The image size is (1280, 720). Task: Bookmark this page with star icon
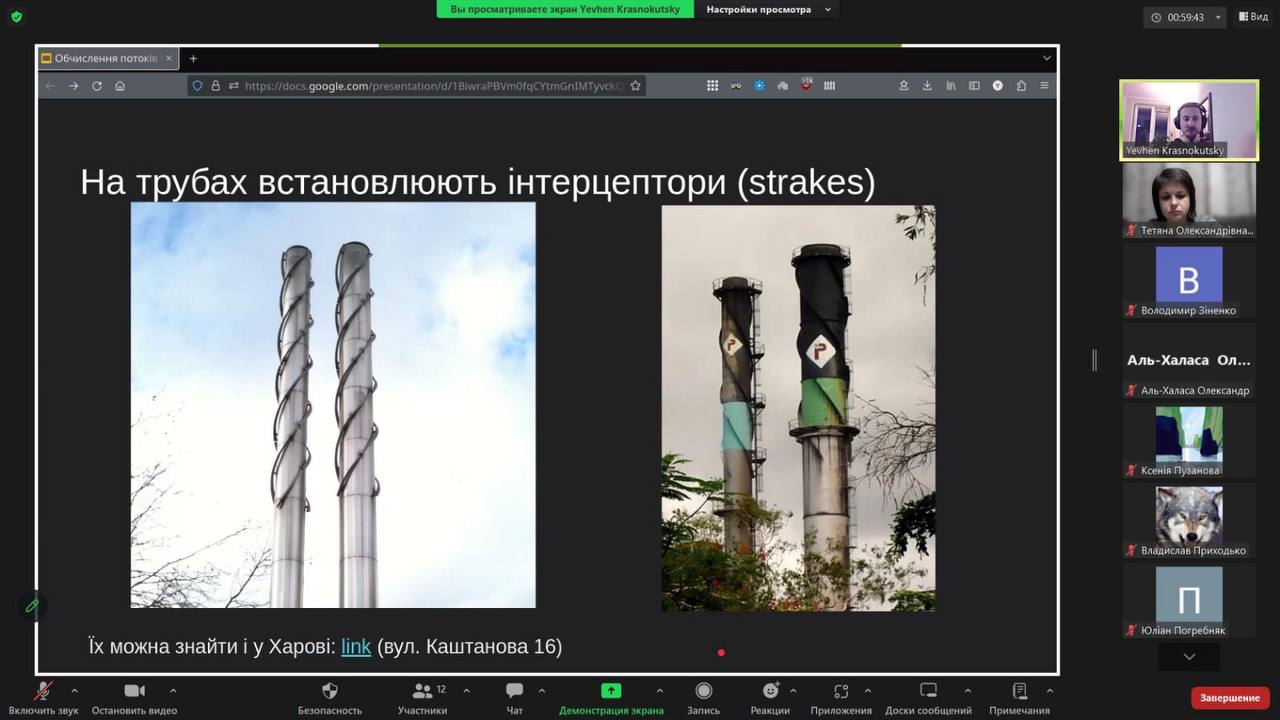[x=635, y=86]
